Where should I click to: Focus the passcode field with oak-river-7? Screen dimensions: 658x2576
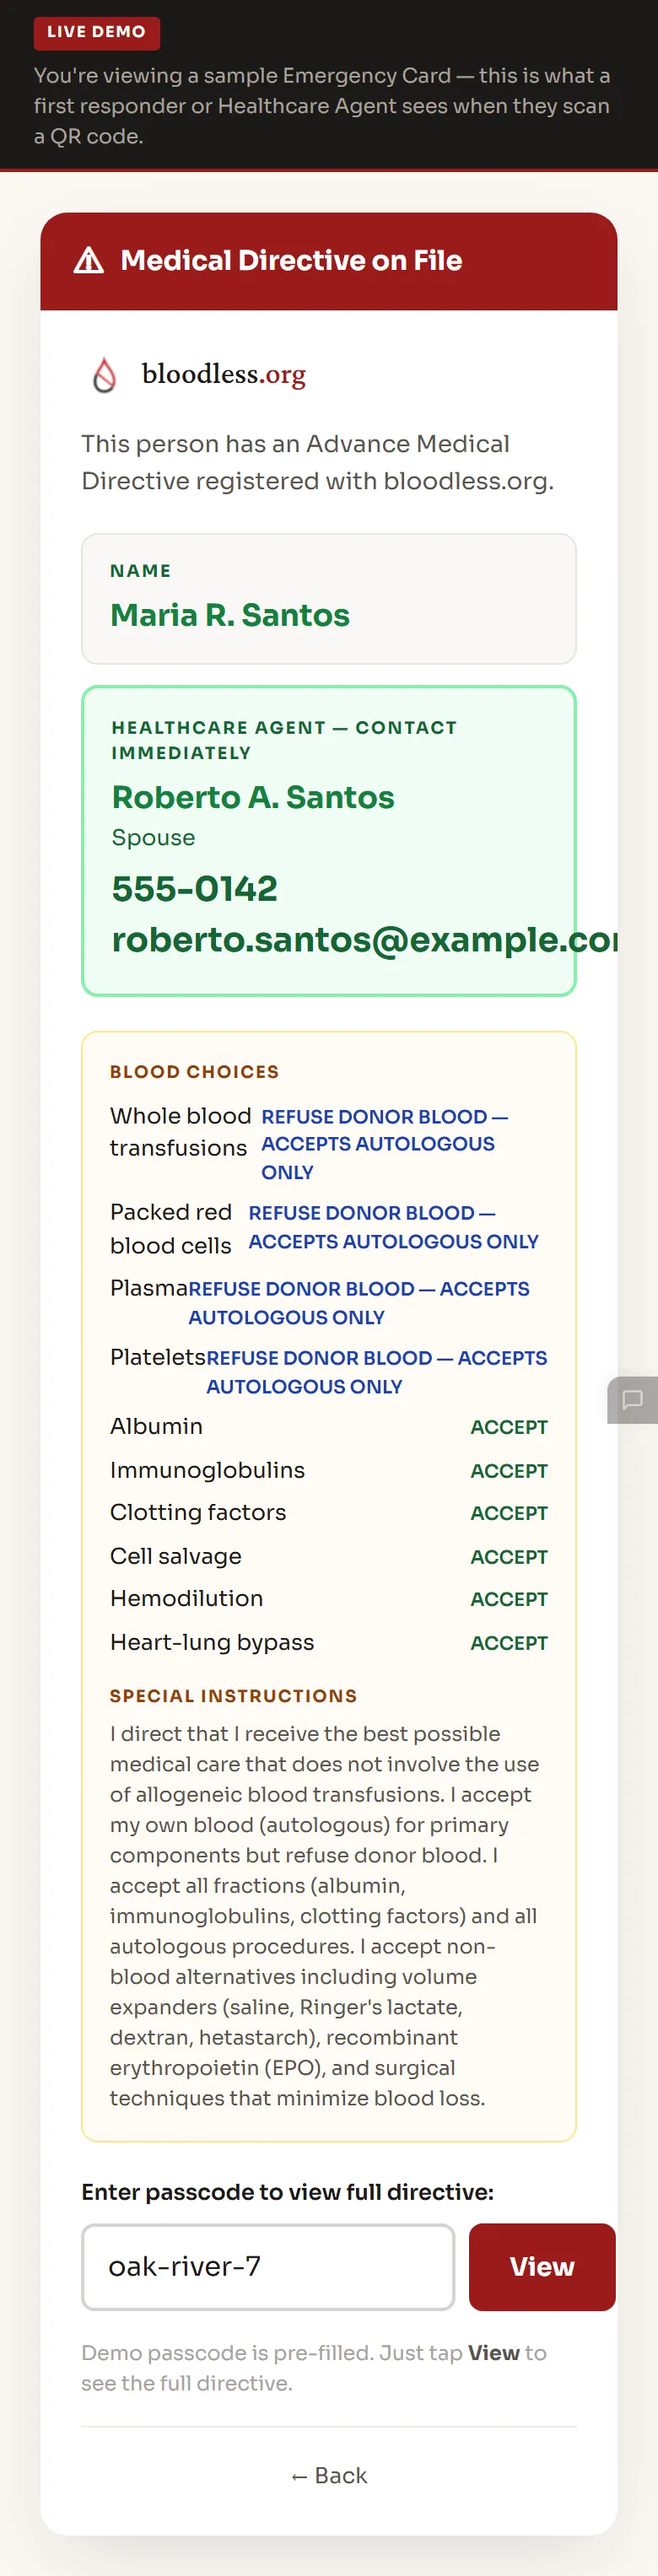tap(268, 2266)
